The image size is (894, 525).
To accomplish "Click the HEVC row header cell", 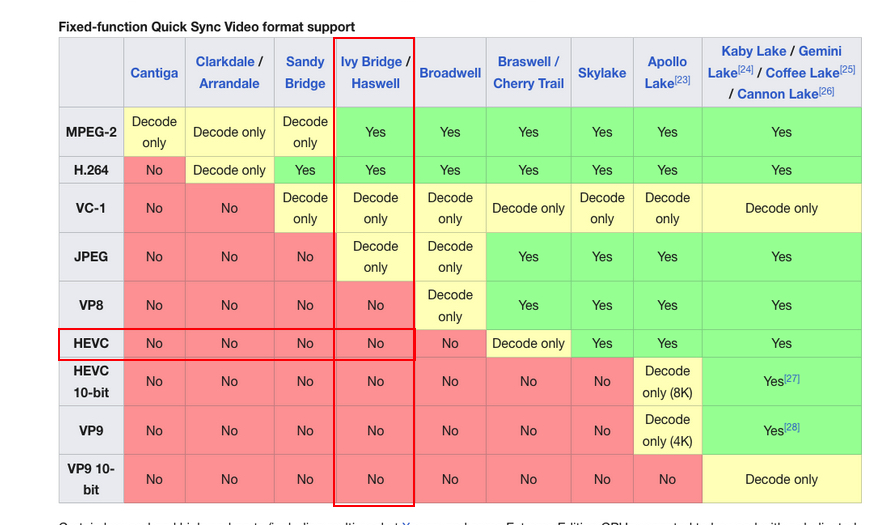I will [x=91, y=343].
